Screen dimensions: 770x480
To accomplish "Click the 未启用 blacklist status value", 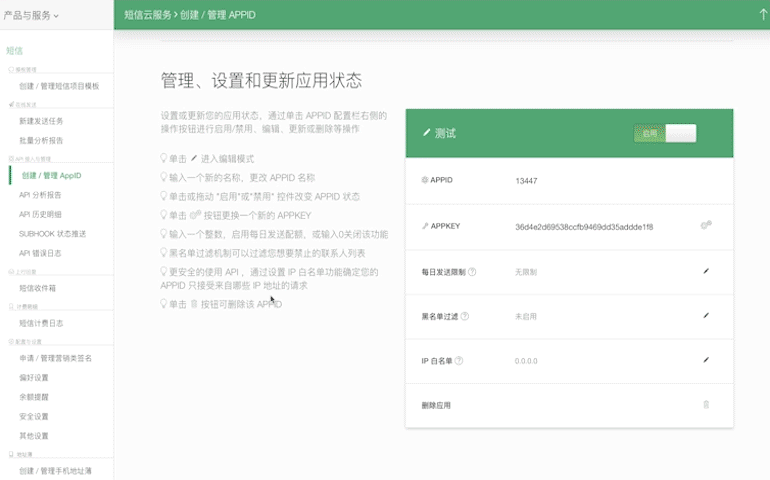I will click(525, 316).
